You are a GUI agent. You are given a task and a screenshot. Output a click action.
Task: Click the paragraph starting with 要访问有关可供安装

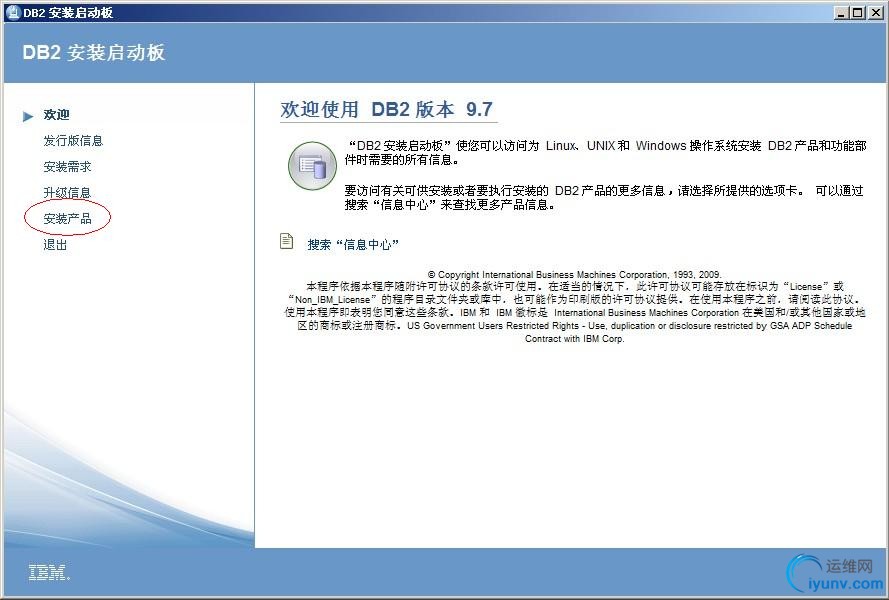pos(604,197)
